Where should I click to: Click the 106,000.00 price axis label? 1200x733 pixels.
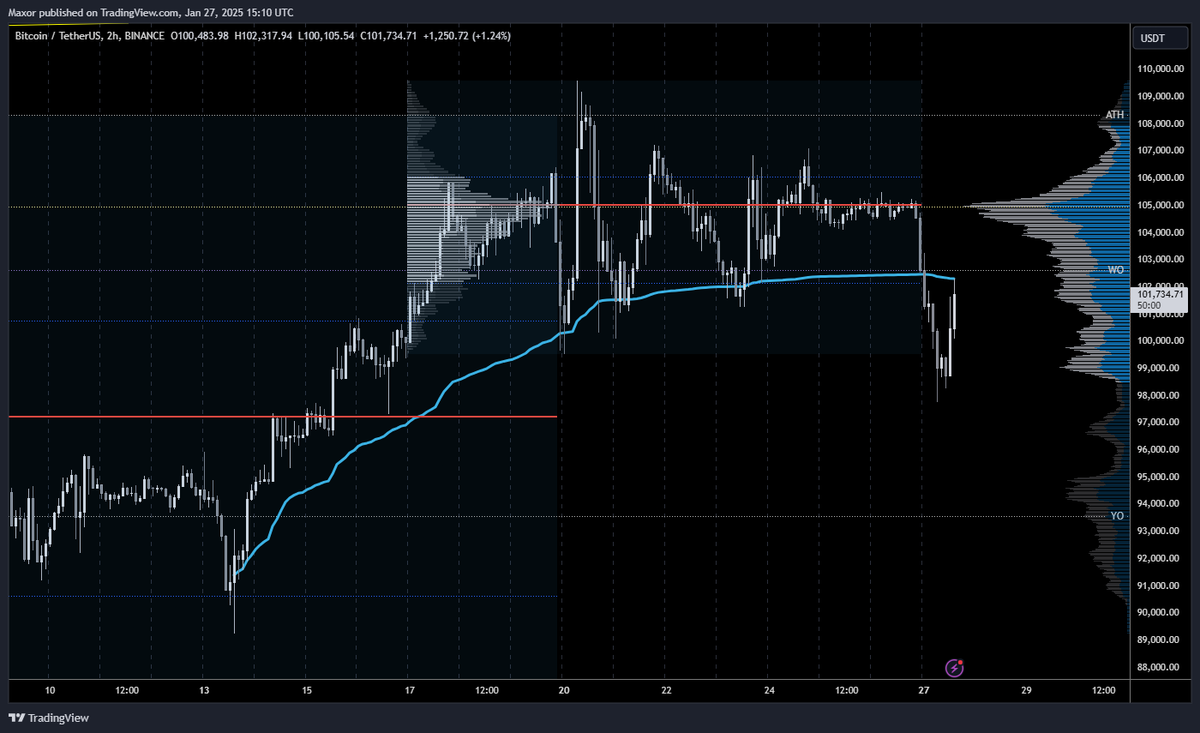[1160, 178]
